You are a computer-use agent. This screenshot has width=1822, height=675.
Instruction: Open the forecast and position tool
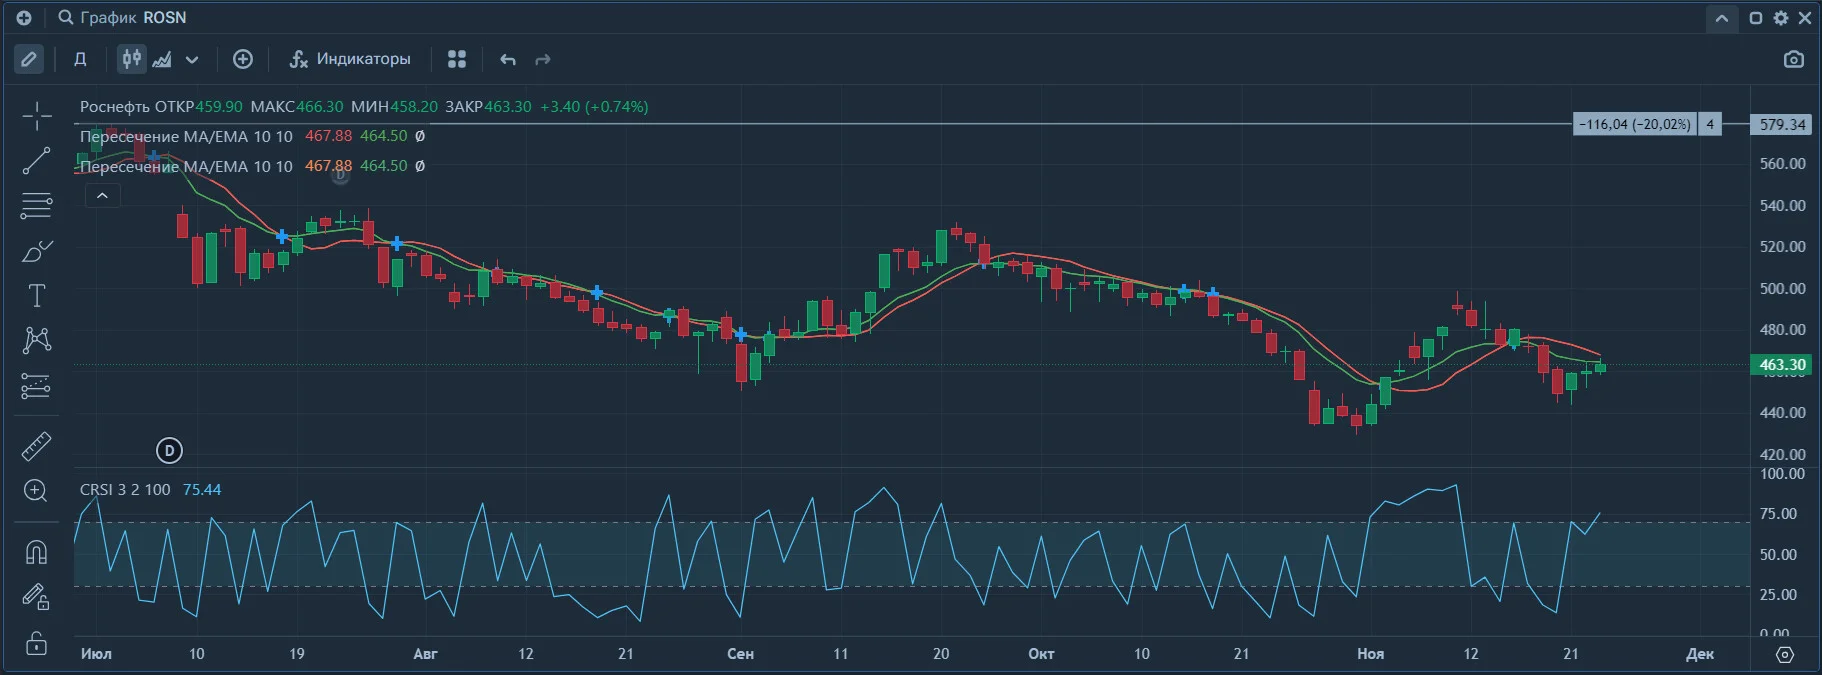tap(37, 386)
